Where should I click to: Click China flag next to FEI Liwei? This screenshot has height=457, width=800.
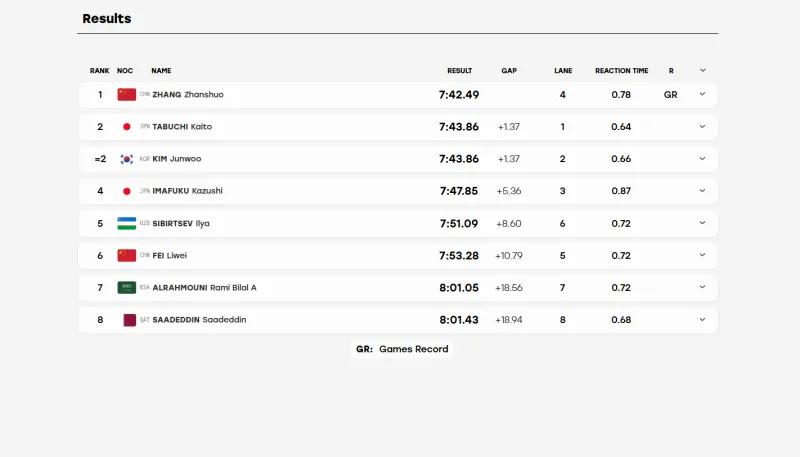click(127, 256)
